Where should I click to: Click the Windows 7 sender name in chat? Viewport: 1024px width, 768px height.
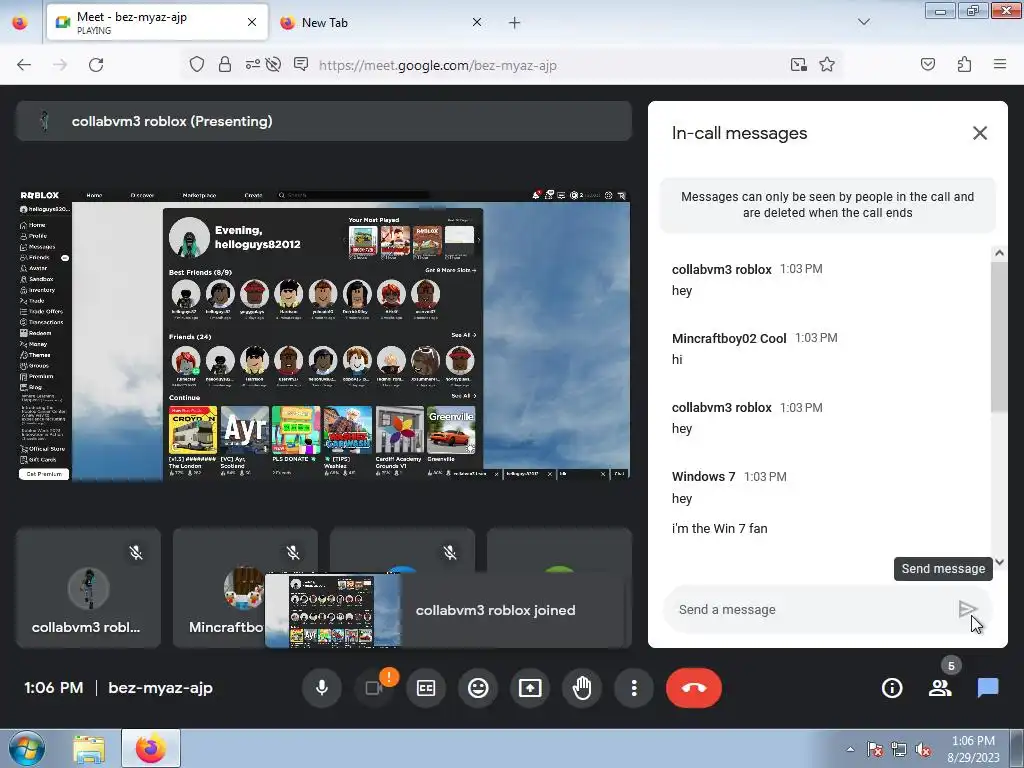(703, 476)
